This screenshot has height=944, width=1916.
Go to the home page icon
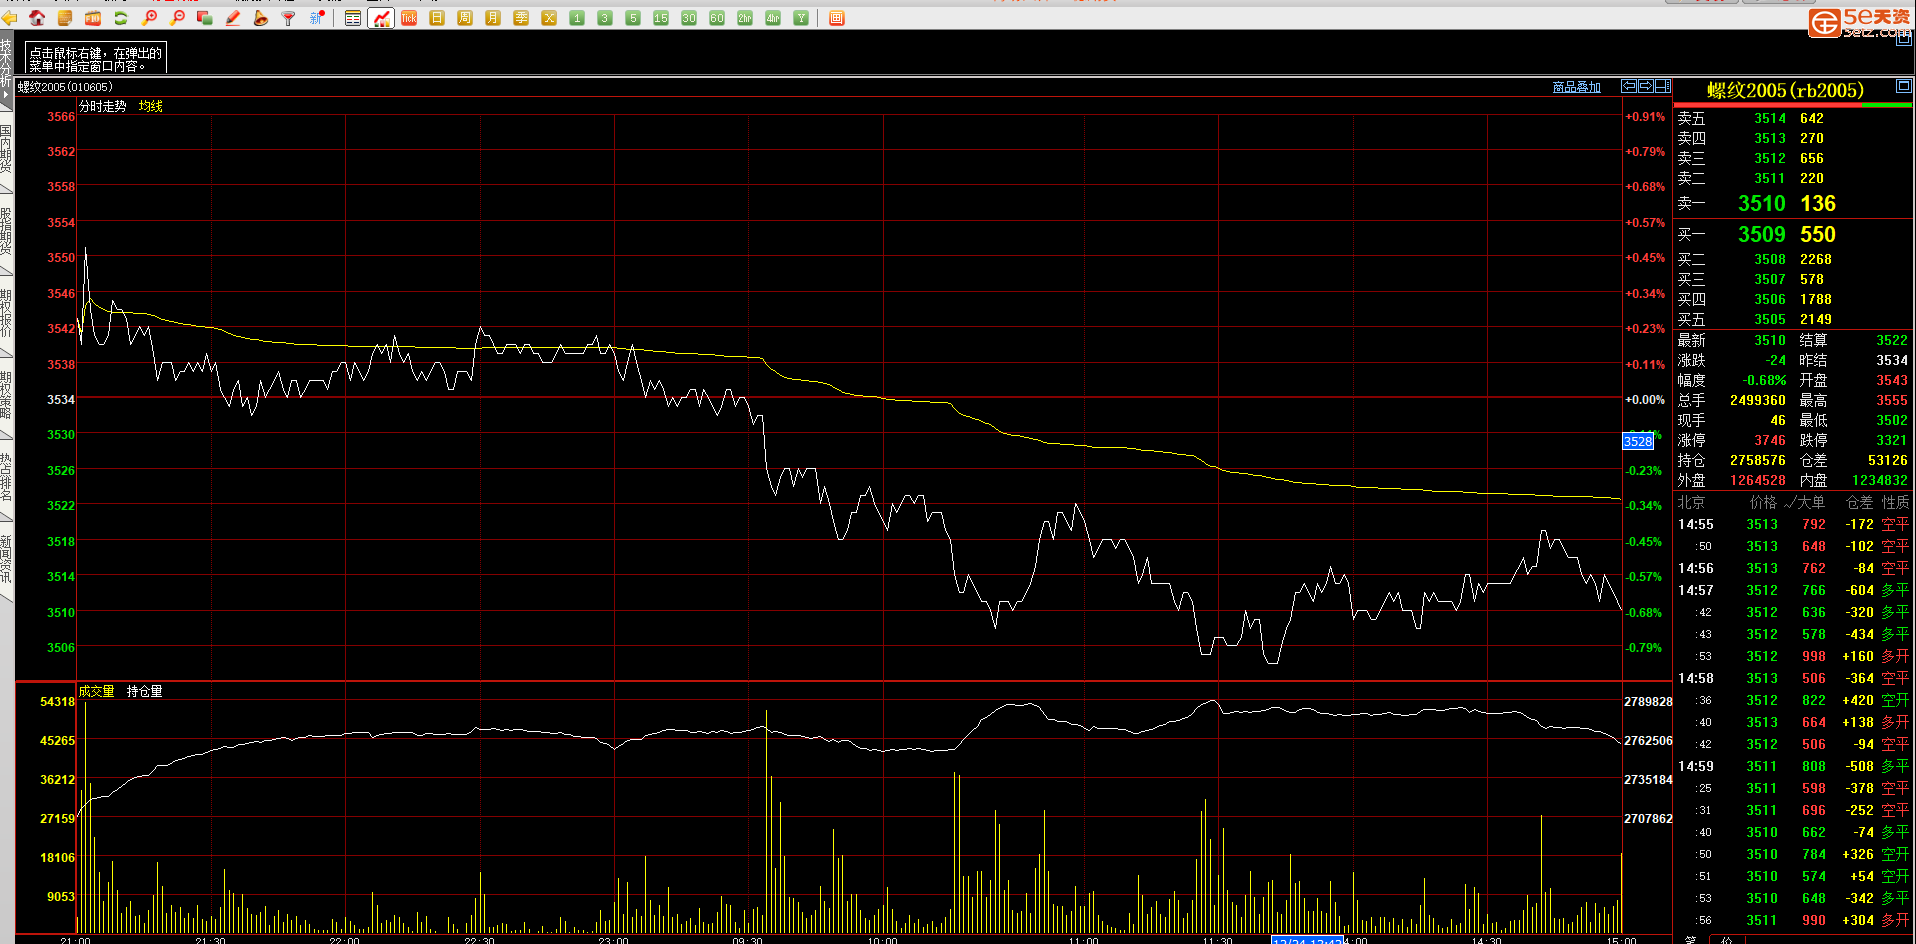coord(37,18)
